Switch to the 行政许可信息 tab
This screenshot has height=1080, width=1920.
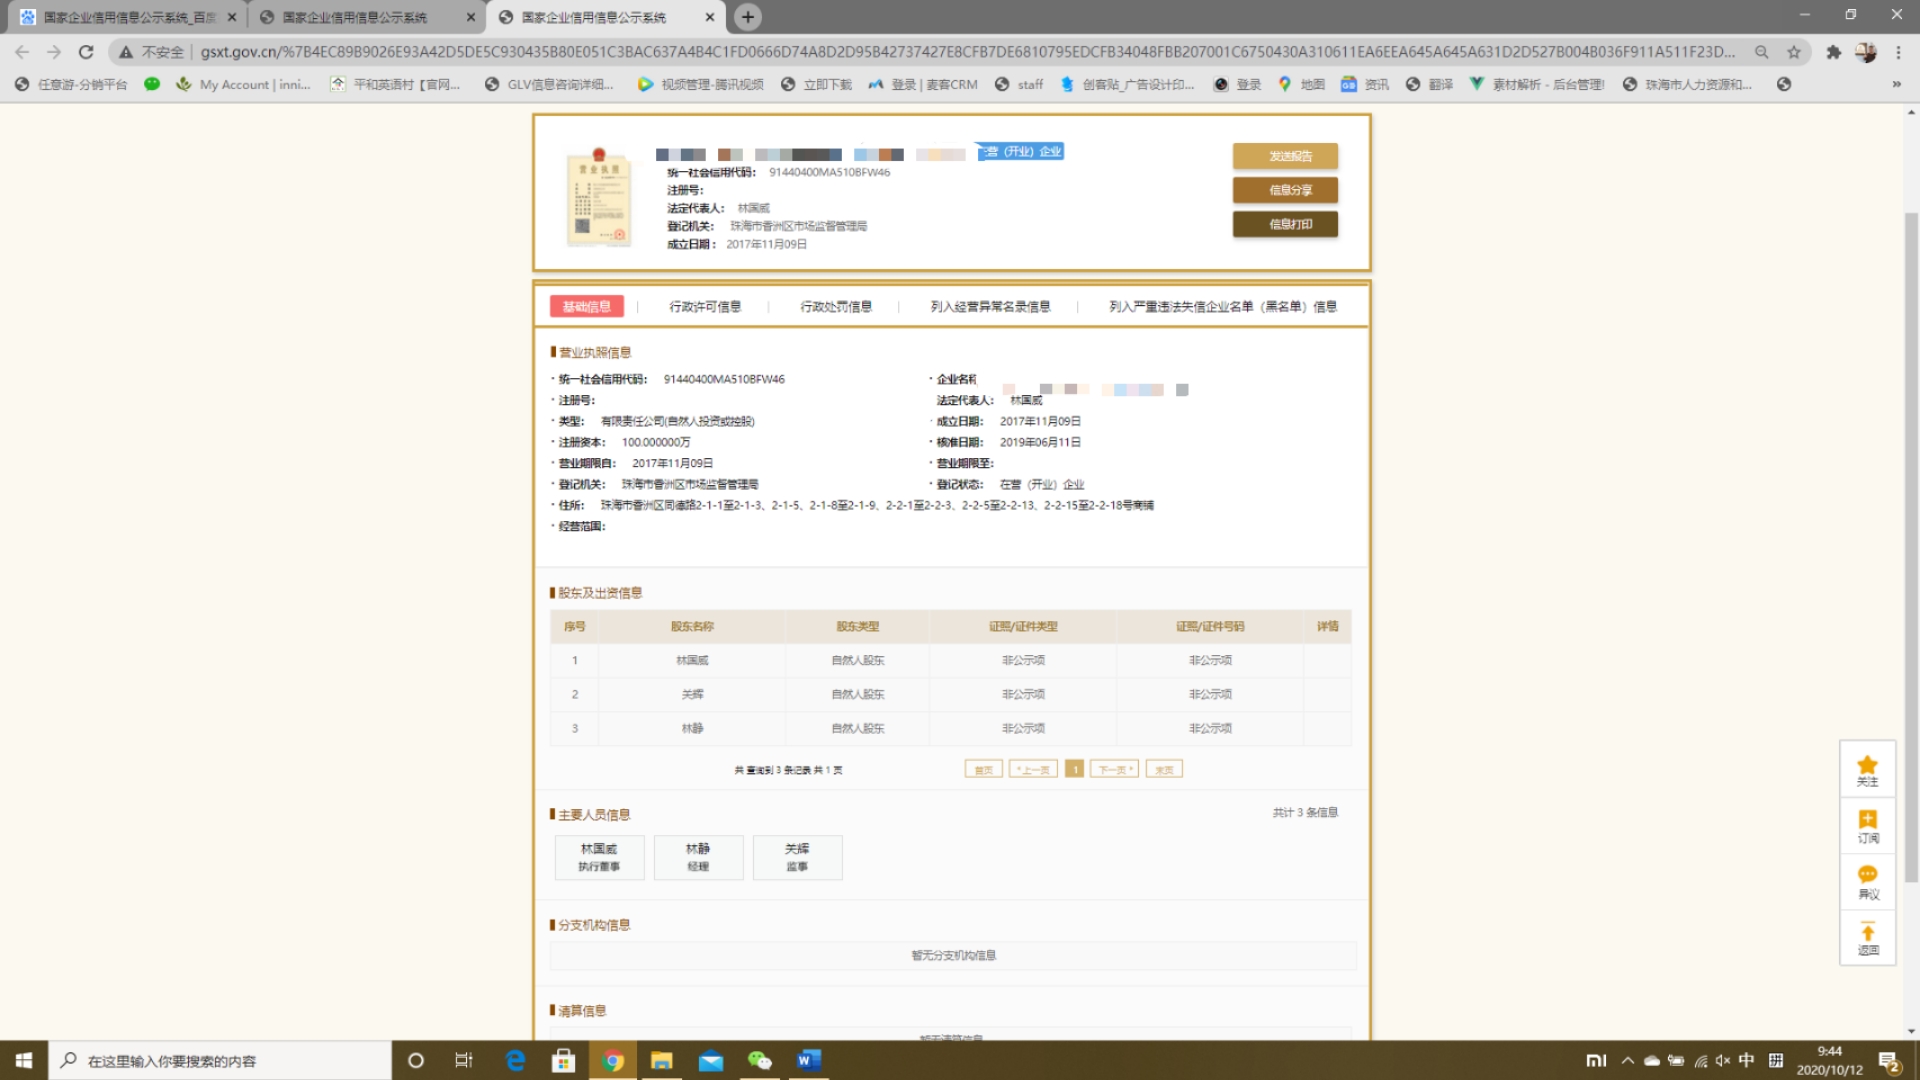[x=705, y=306]
